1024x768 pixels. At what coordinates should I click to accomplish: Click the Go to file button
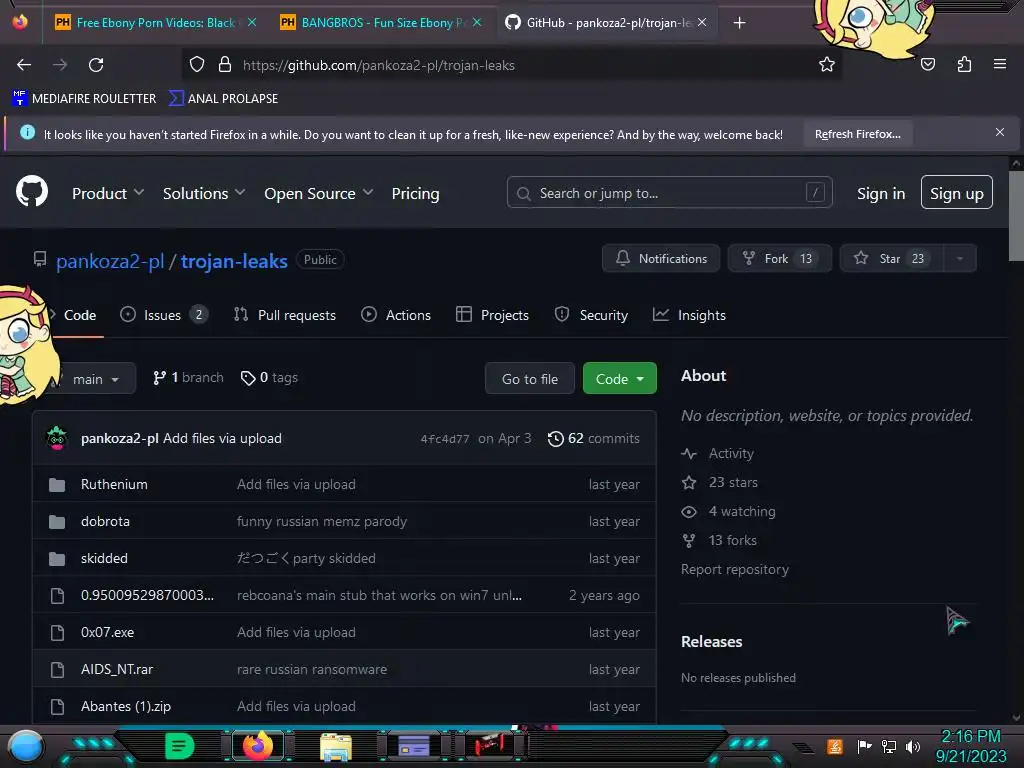[x=530, y=379]
